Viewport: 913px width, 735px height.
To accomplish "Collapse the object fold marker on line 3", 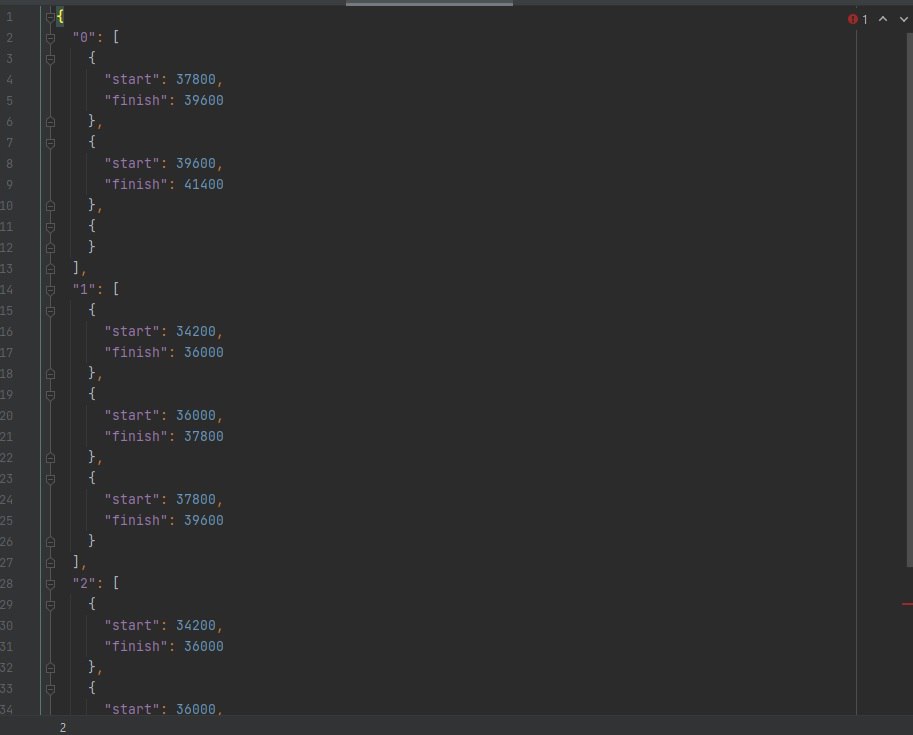I will 51,59.
